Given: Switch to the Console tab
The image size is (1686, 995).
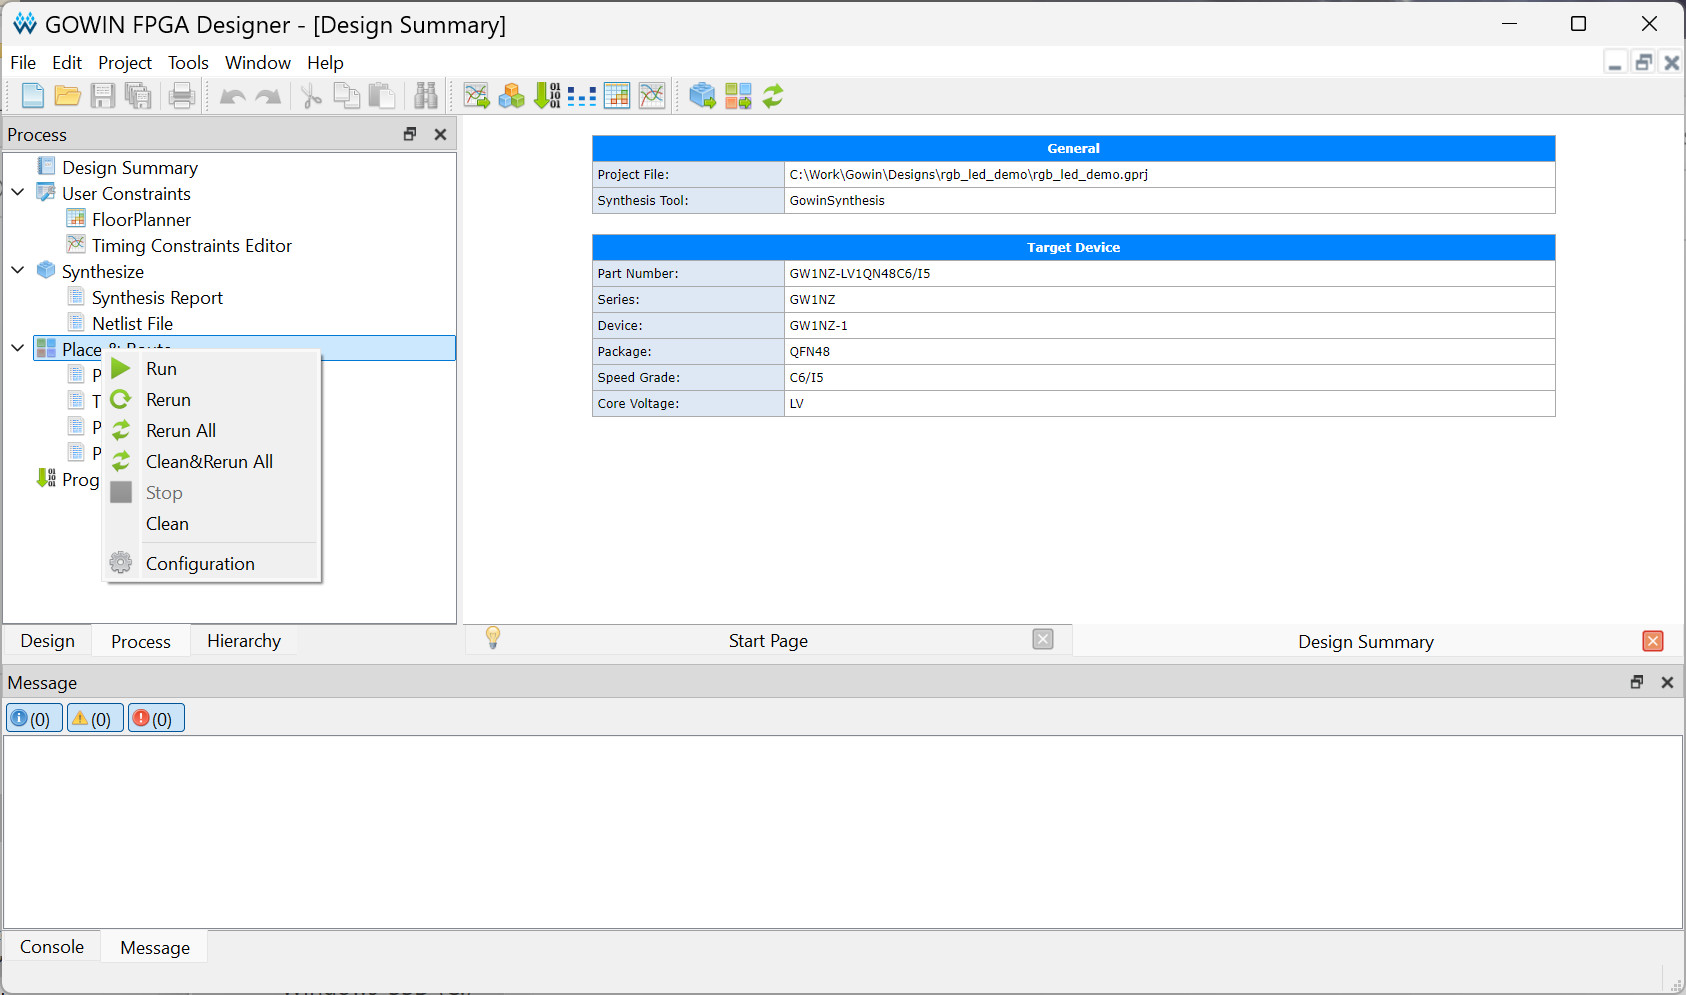Looking at the screenshot, I should [52, 947].
